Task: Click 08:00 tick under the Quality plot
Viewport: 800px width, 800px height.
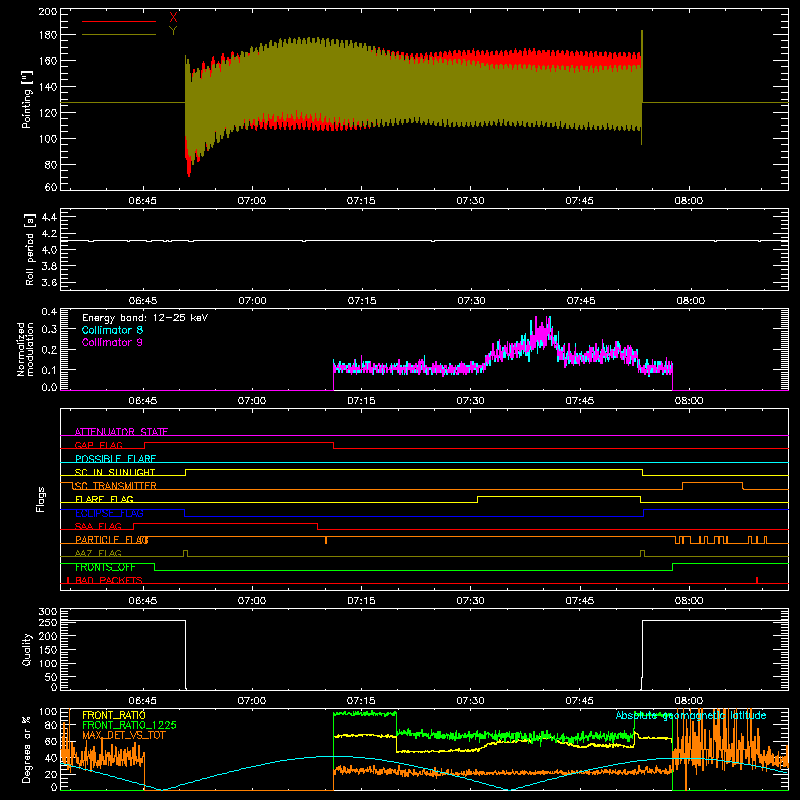Action: click(688, 701)
